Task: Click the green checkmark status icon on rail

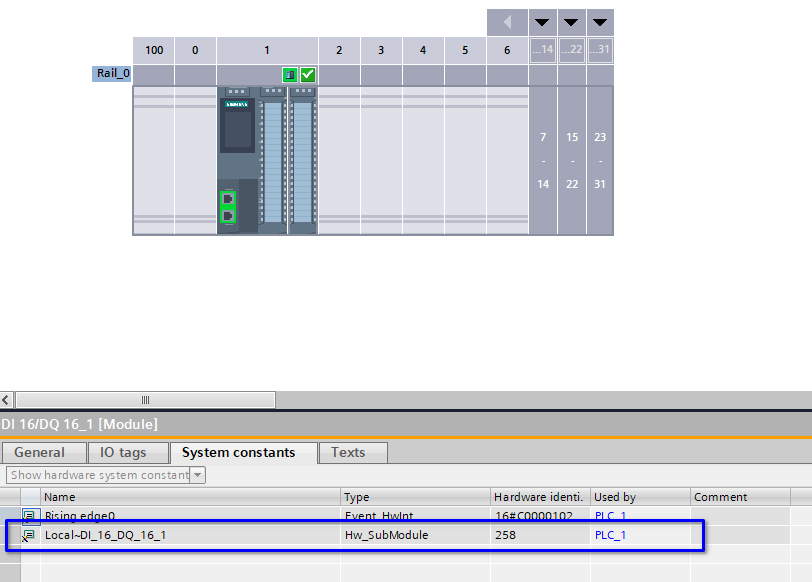Action: (x=308, y=75)
